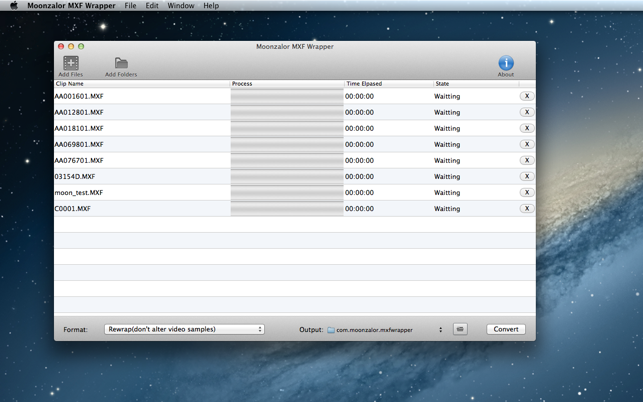Remove C0001.MXF with its X button
The image size is (643, 402).
point(527,208)
